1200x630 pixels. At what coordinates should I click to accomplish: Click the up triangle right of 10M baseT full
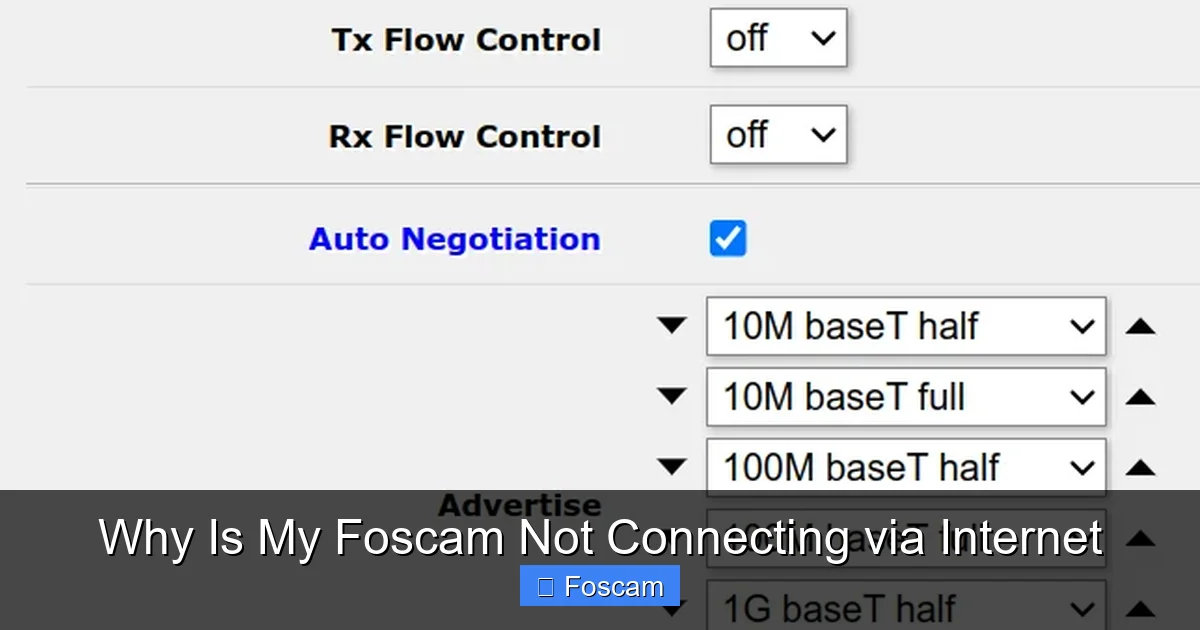1140,395
